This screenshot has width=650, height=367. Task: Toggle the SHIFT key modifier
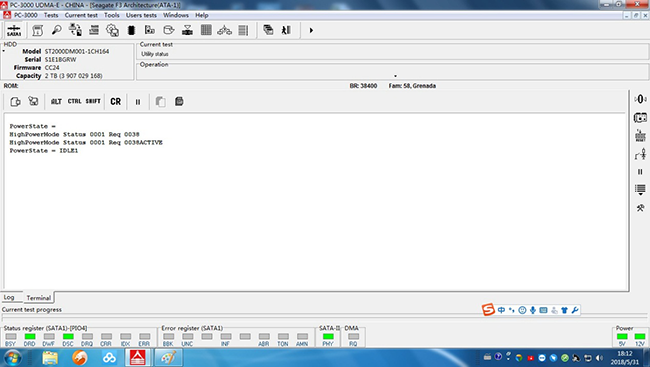pos(93,101)
